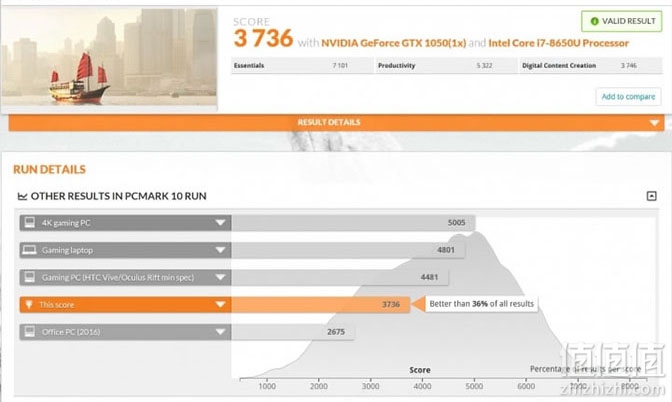
Task: Click the trophy icon on This score
Action: click(x=29, y=305)
